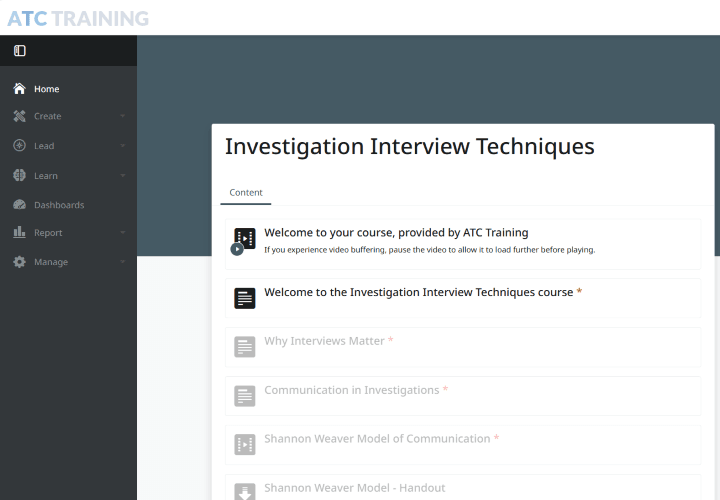
Task: Select the Content tab
Action: point(246,193)
